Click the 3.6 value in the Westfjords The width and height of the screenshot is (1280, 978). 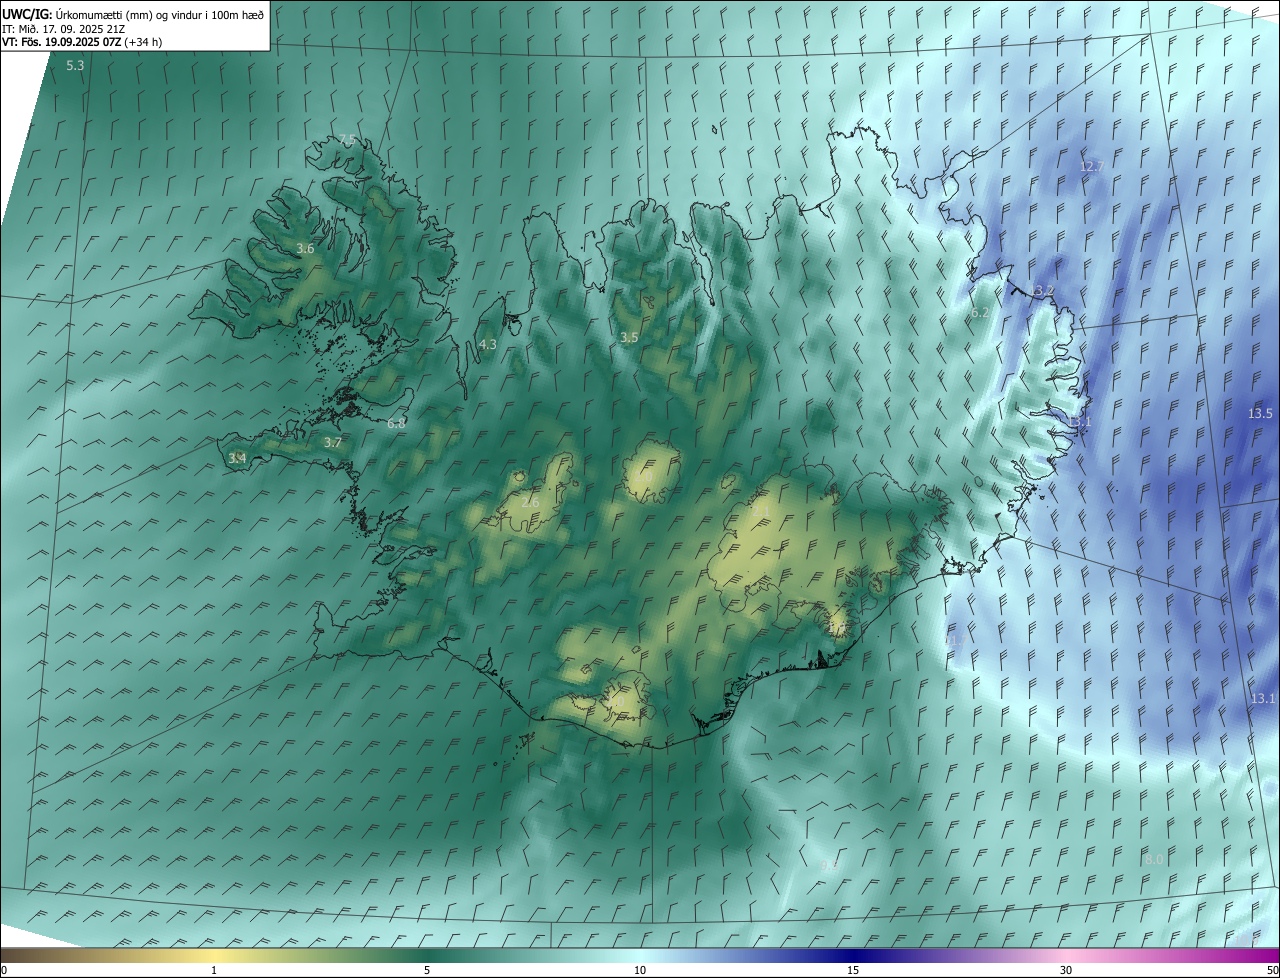pyautogui.click(x=305, y=249)
